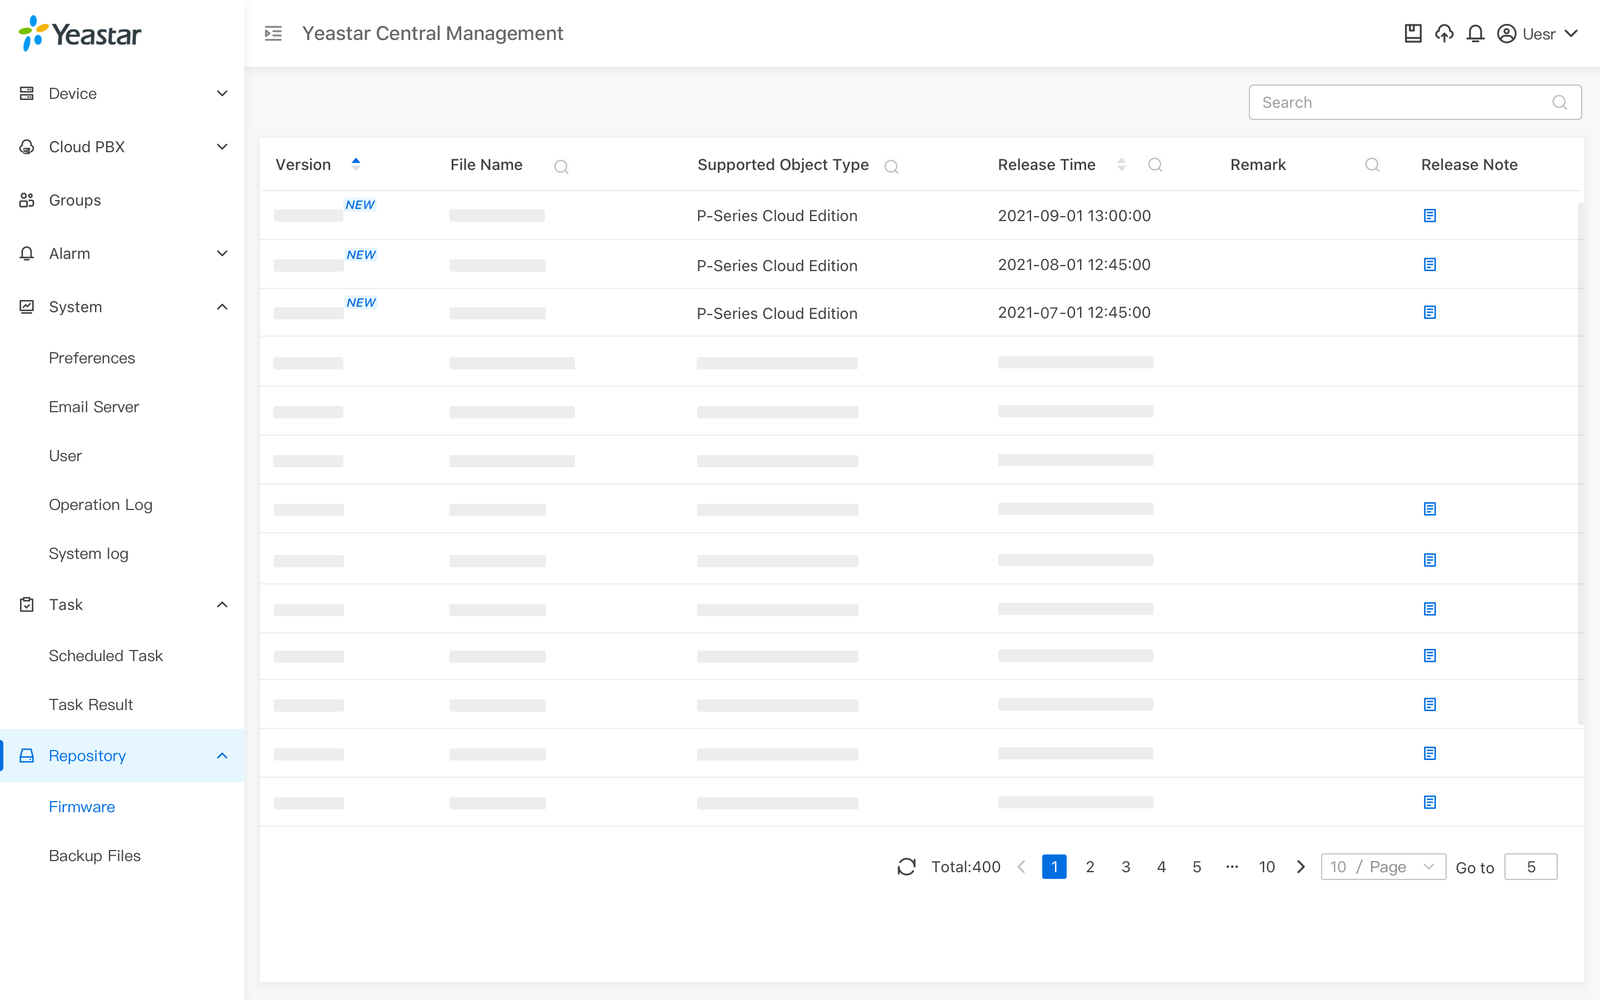Sort the table by Version
The image size is (1600, 1000).
point(356,164)
